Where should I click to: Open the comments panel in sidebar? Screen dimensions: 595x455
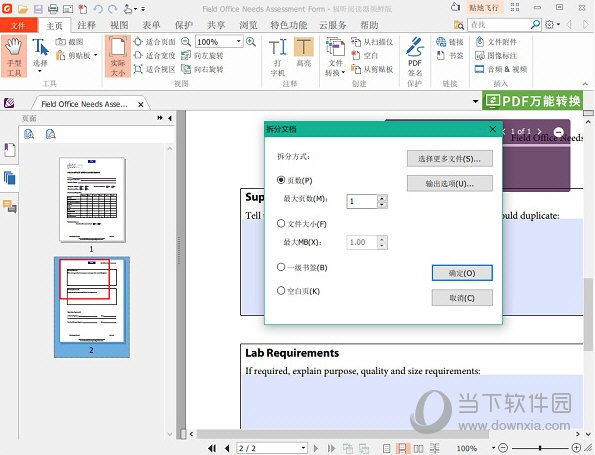tap(9, 206)
